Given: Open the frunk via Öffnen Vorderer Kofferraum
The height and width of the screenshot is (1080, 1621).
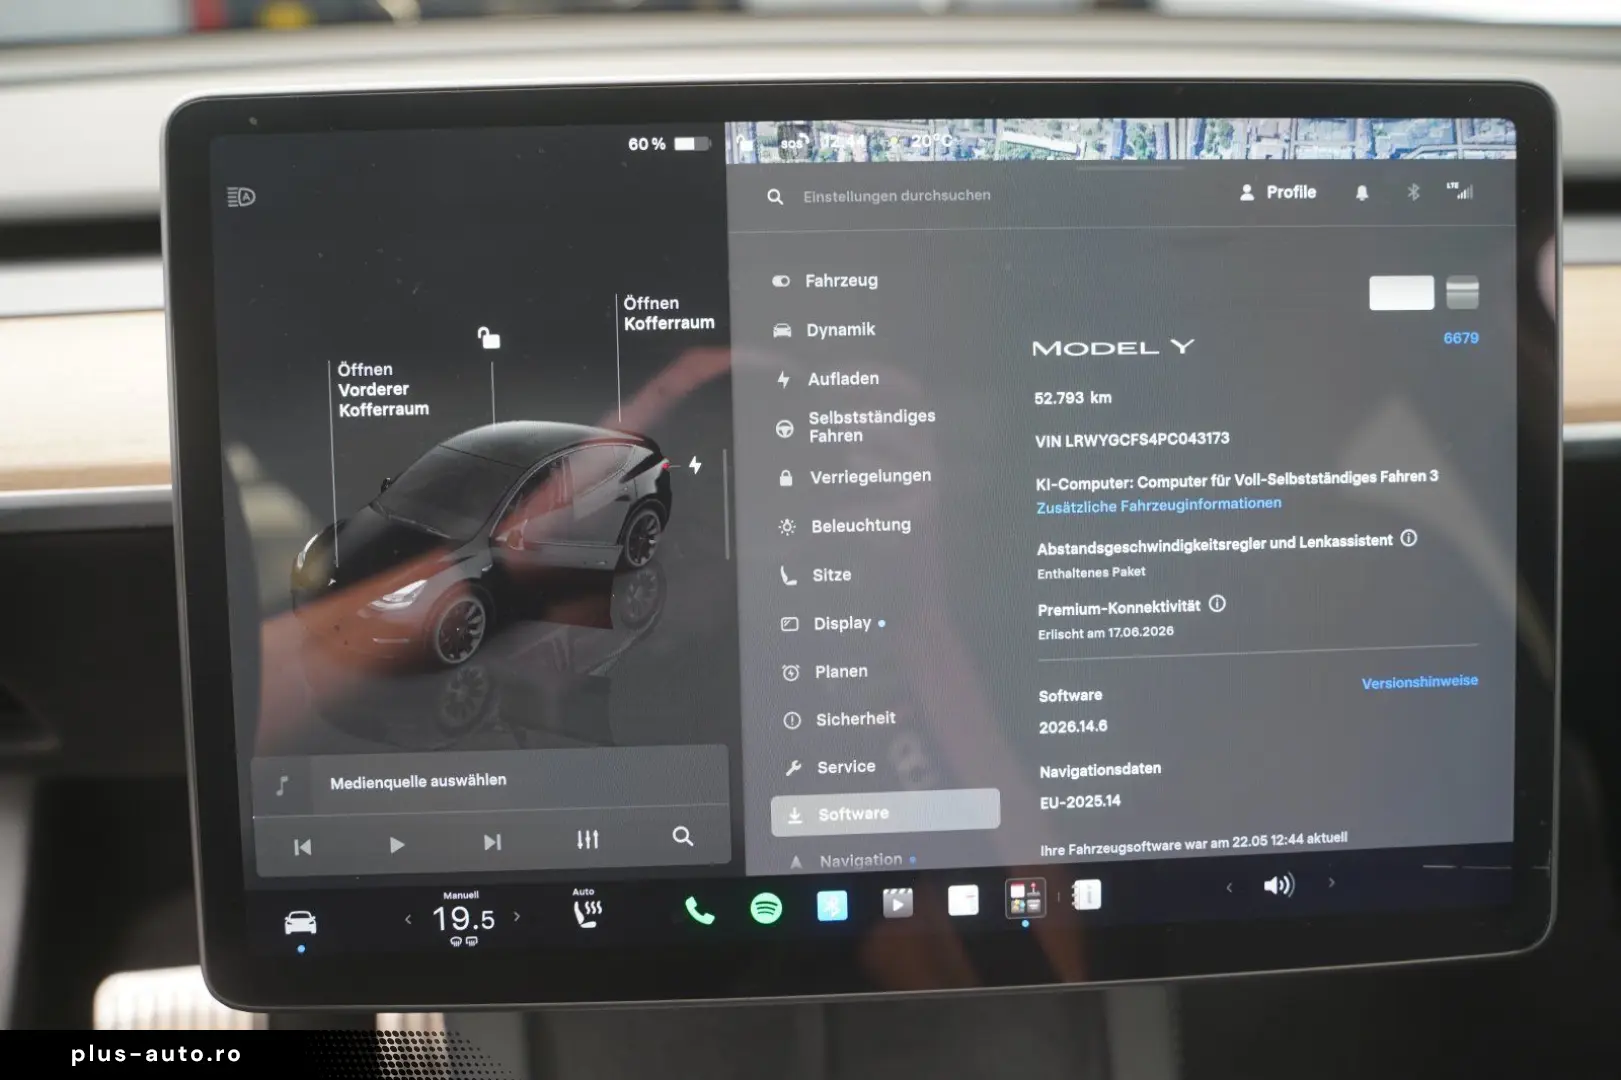Looking at the screenshot, I should tap(383, 389).
